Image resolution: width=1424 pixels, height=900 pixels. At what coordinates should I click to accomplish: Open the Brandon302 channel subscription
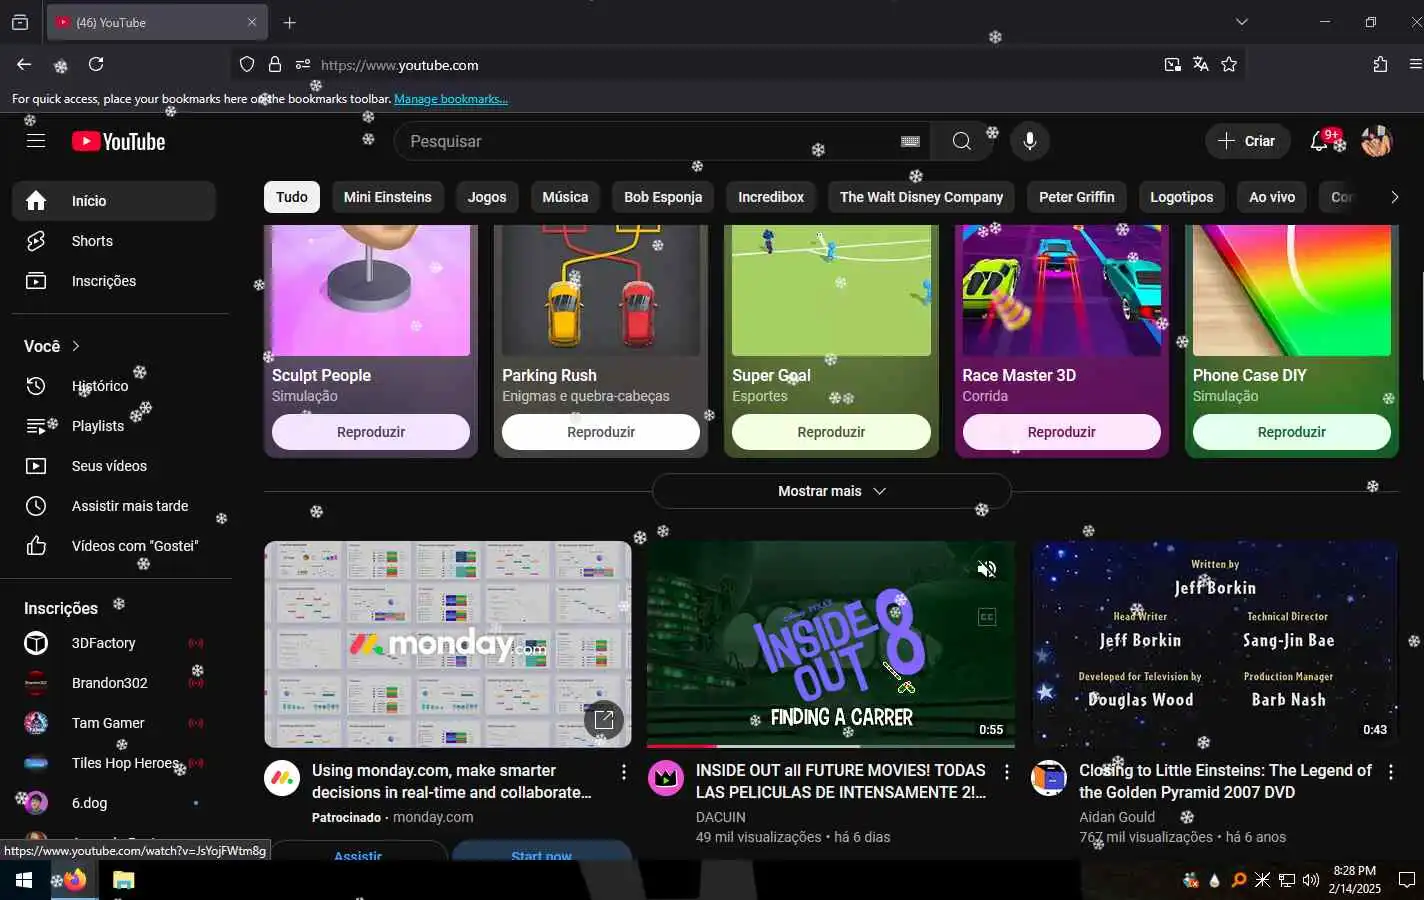[x=114, y=683]
